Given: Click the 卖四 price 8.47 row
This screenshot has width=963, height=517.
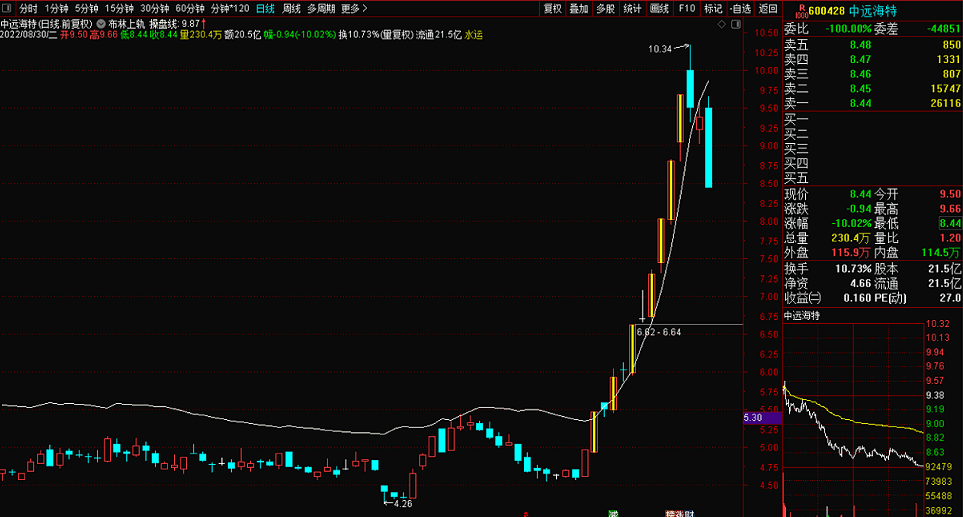Looking at the screenshot, I should pyautogui.click(x=872, y=60).
